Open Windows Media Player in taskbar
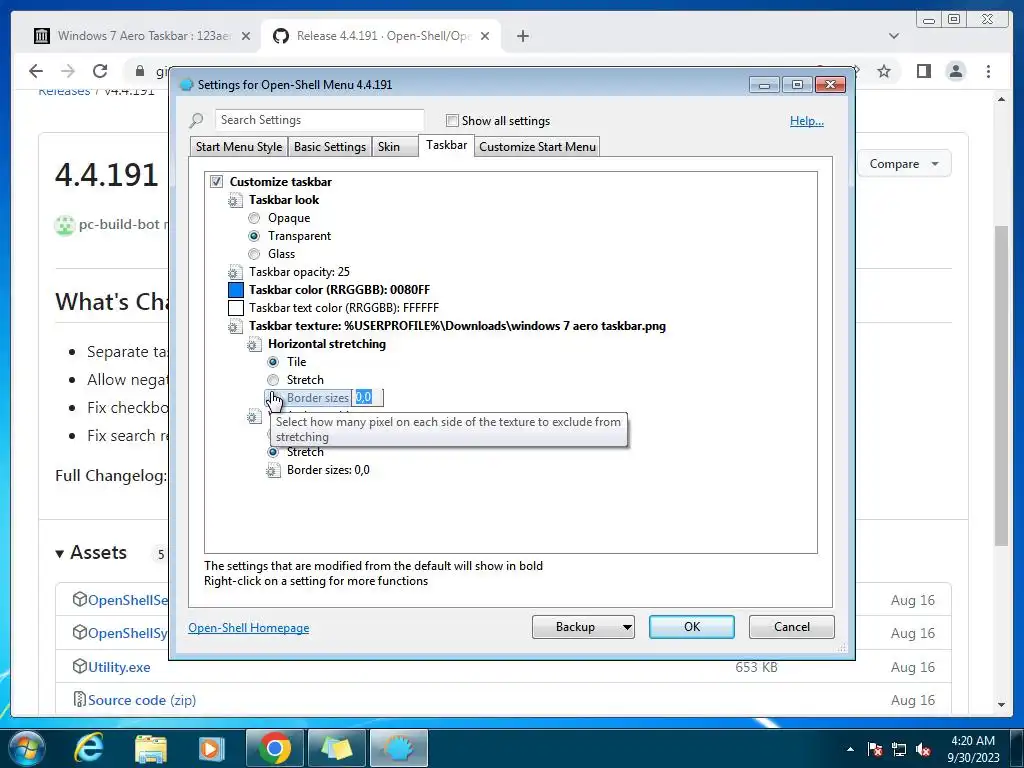 (x=210, y=748)
